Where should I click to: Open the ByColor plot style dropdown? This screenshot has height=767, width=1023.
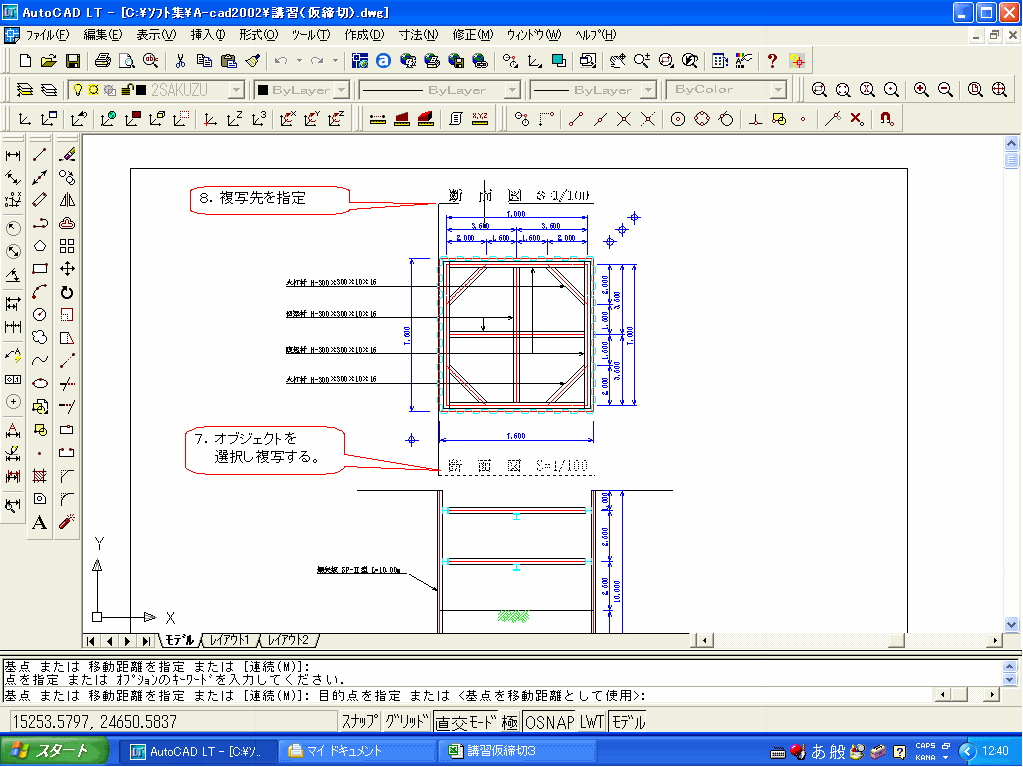click(778, 90)
